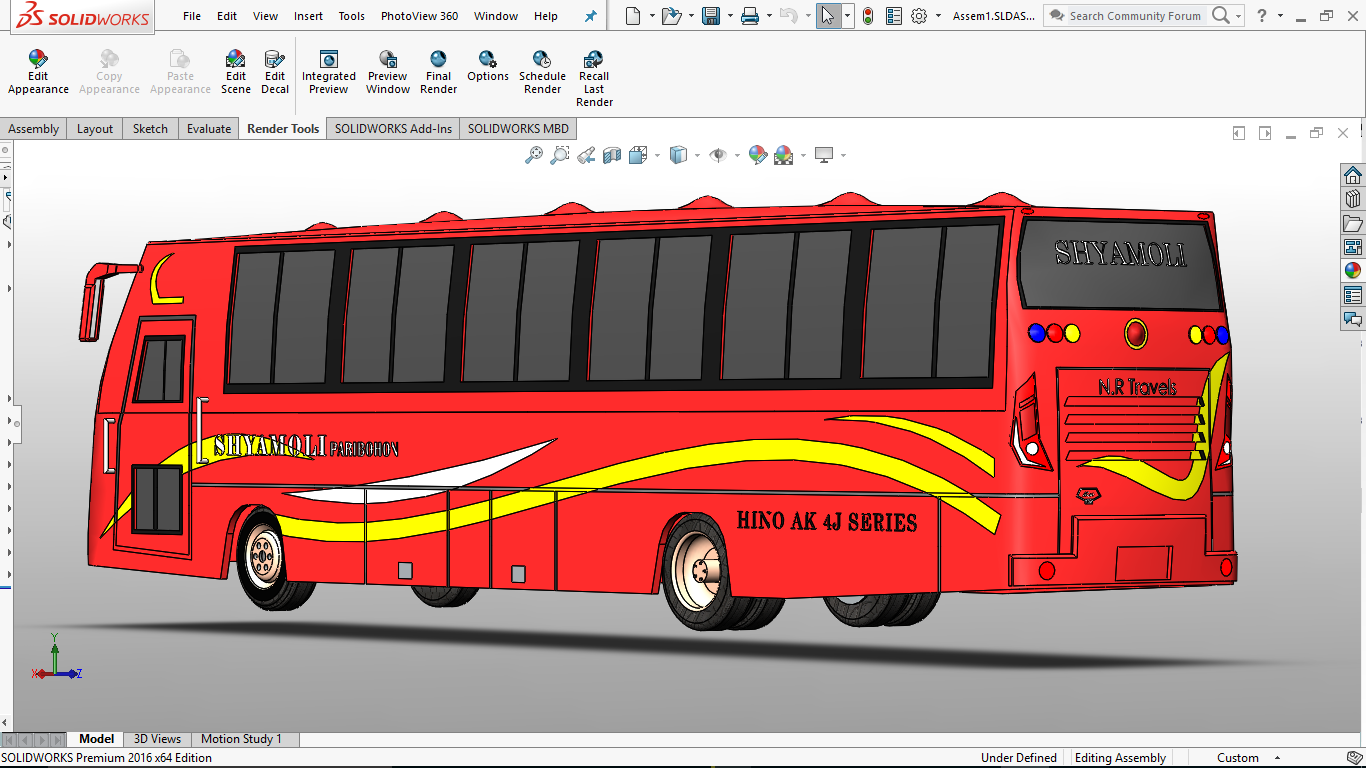The image size is (1366, 768).
Task: Expand the Apply Scene dropdown arrow
Action: pyautogui.click(x=802, y=155)
